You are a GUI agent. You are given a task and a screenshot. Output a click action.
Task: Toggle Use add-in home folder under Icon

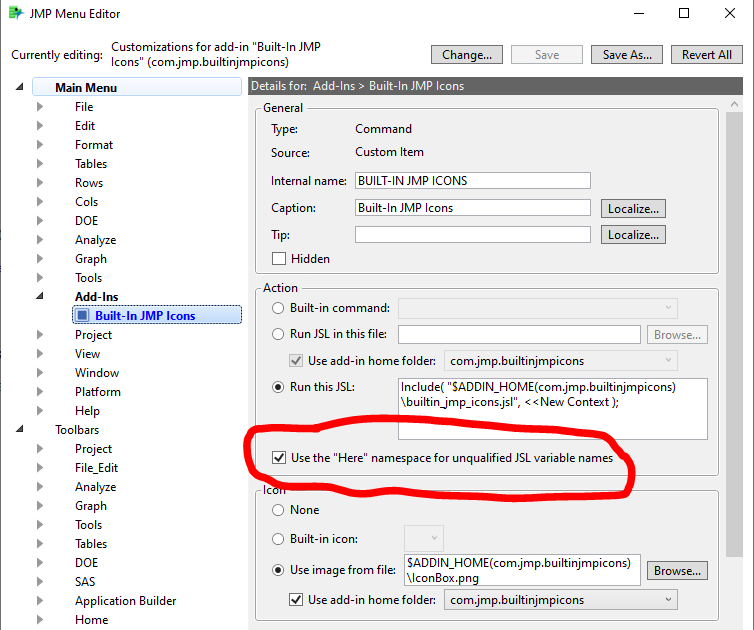296,600
